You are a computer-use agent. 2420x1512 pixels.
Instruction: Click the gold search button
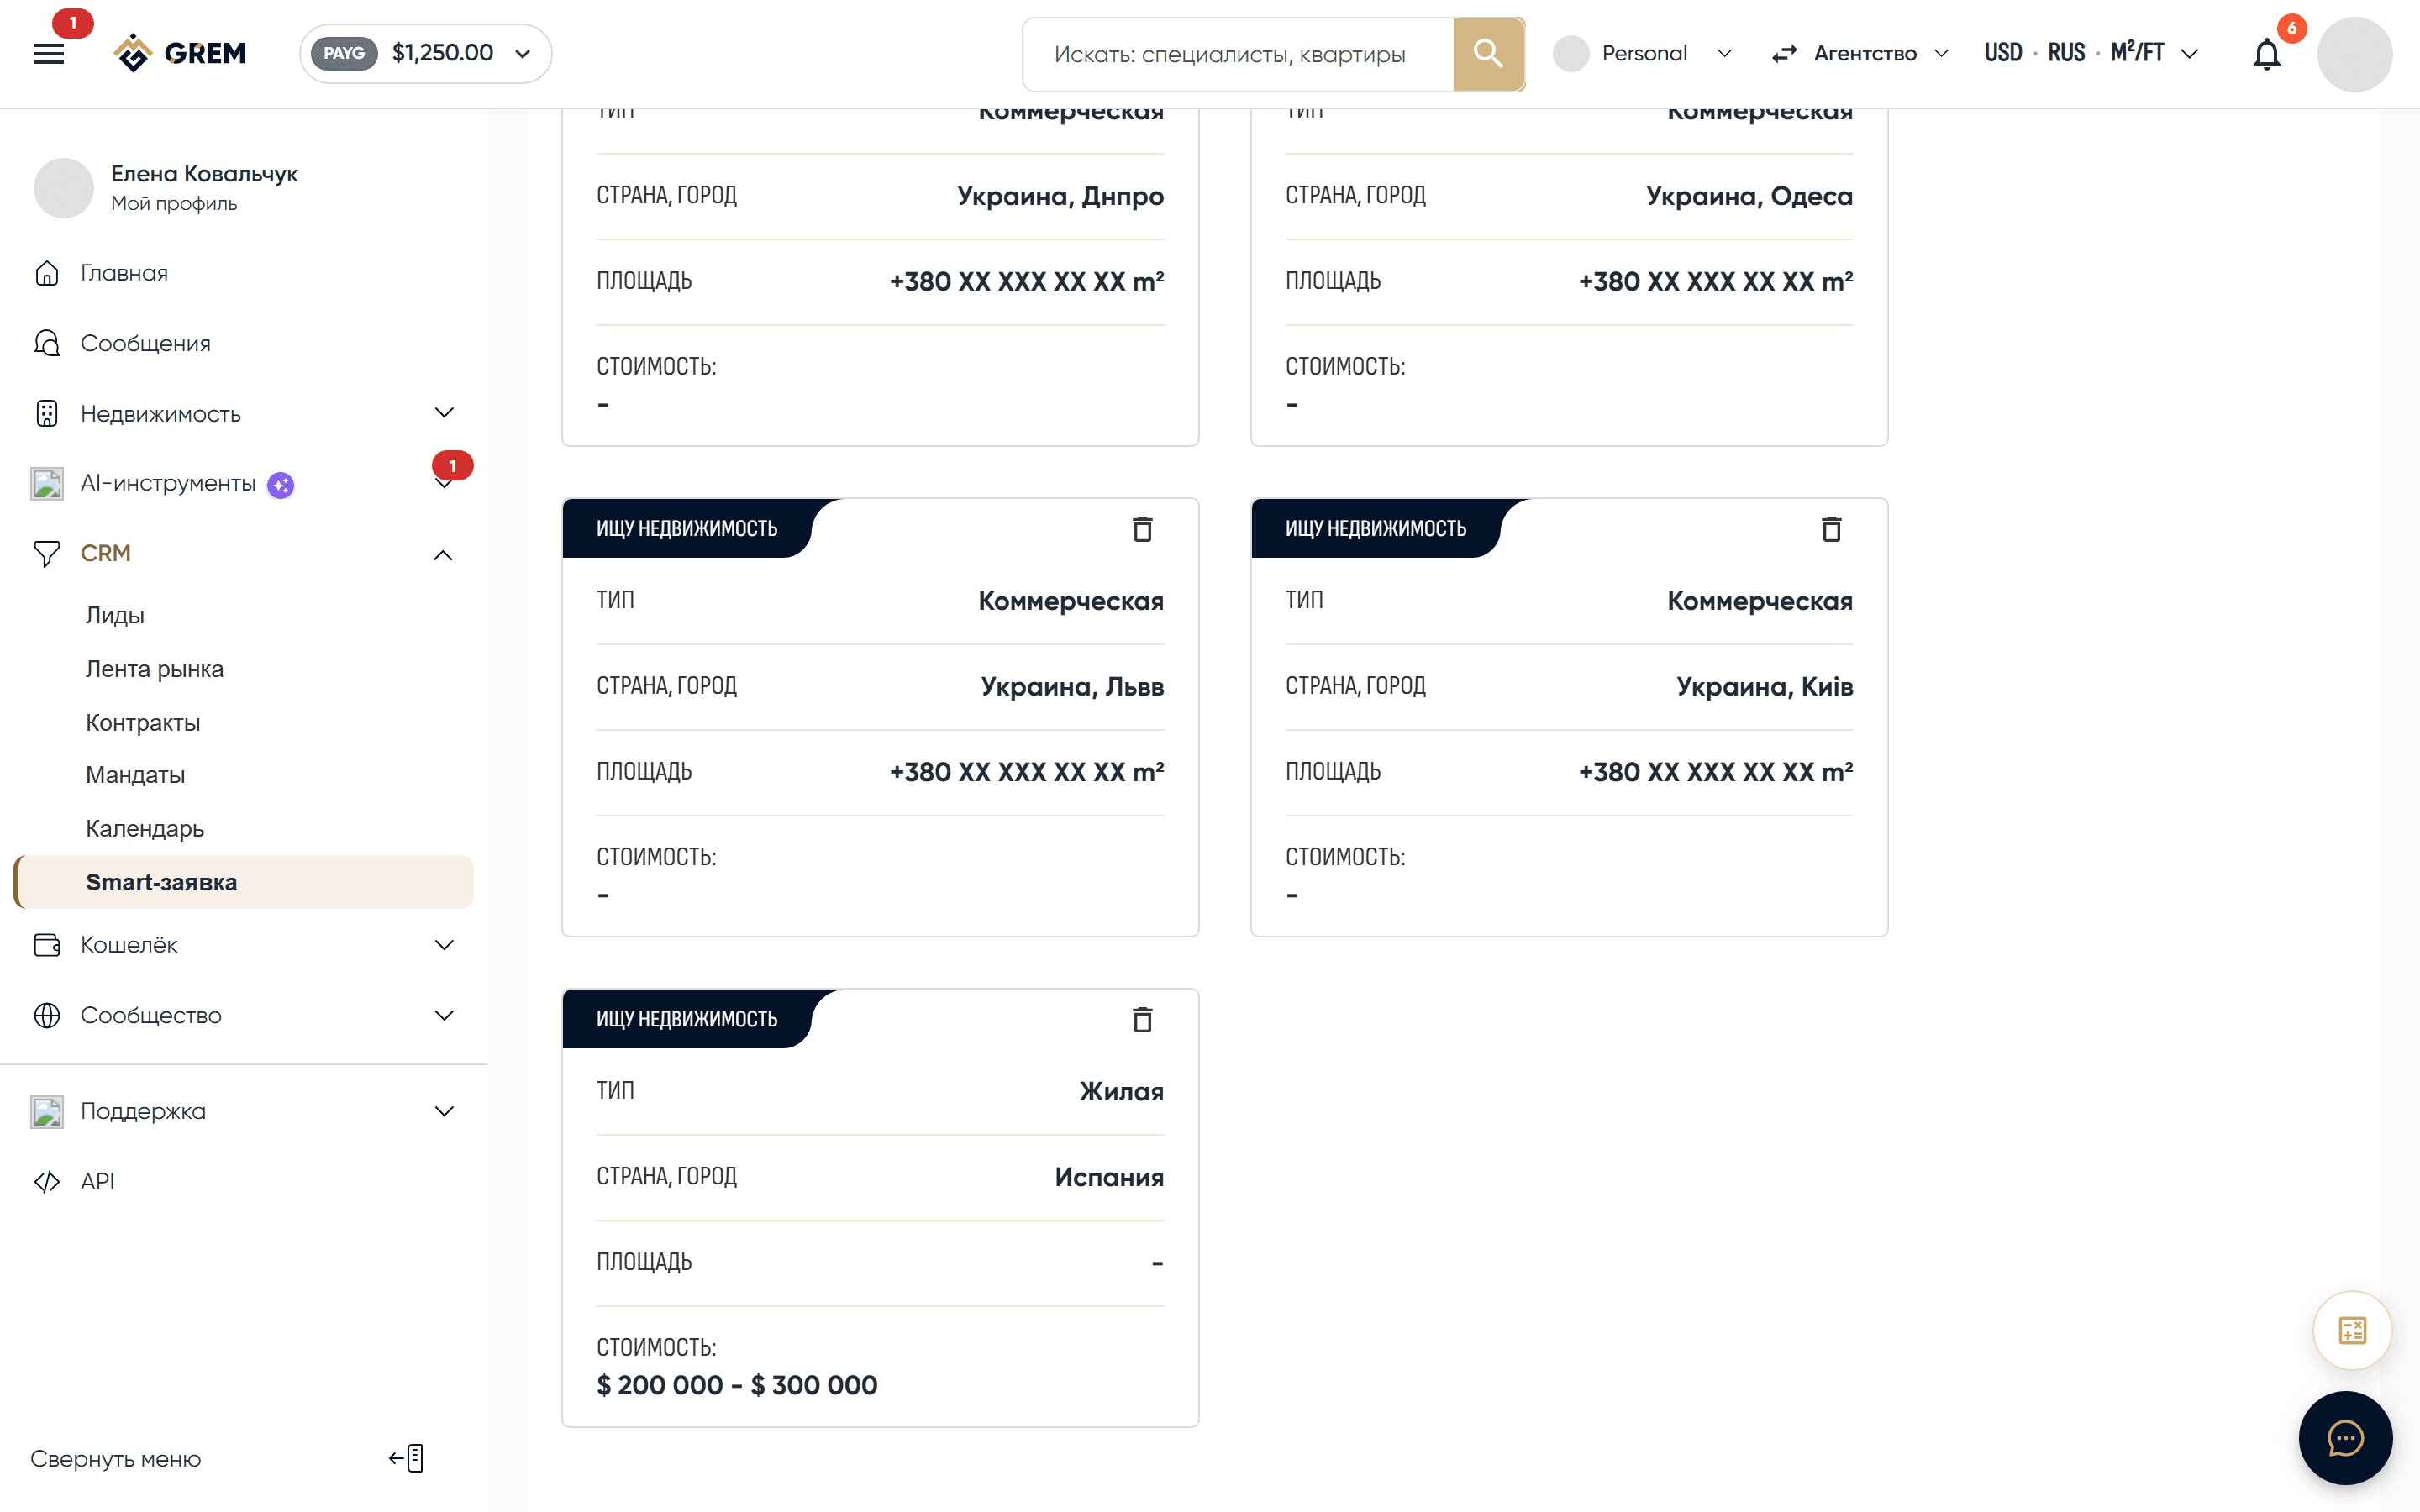pyautogui.click(x=1488, y=54)
